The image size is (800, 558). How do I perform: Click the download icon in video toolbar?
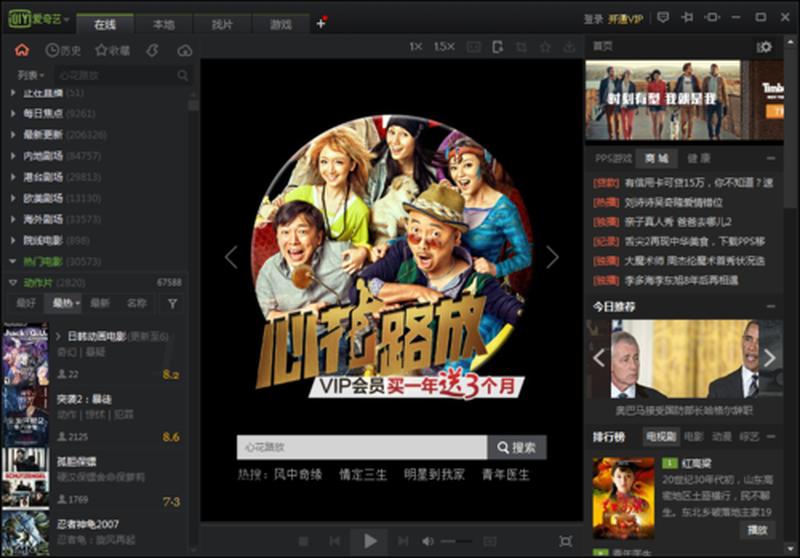pyautogui.click(x=569, y=47)
